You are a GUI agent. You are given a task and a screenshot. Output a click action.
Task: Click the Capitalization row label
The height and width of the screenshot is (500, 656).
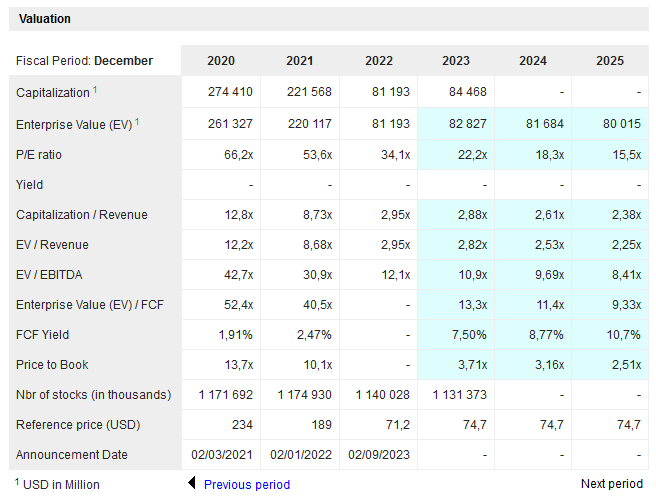point(53,93)
